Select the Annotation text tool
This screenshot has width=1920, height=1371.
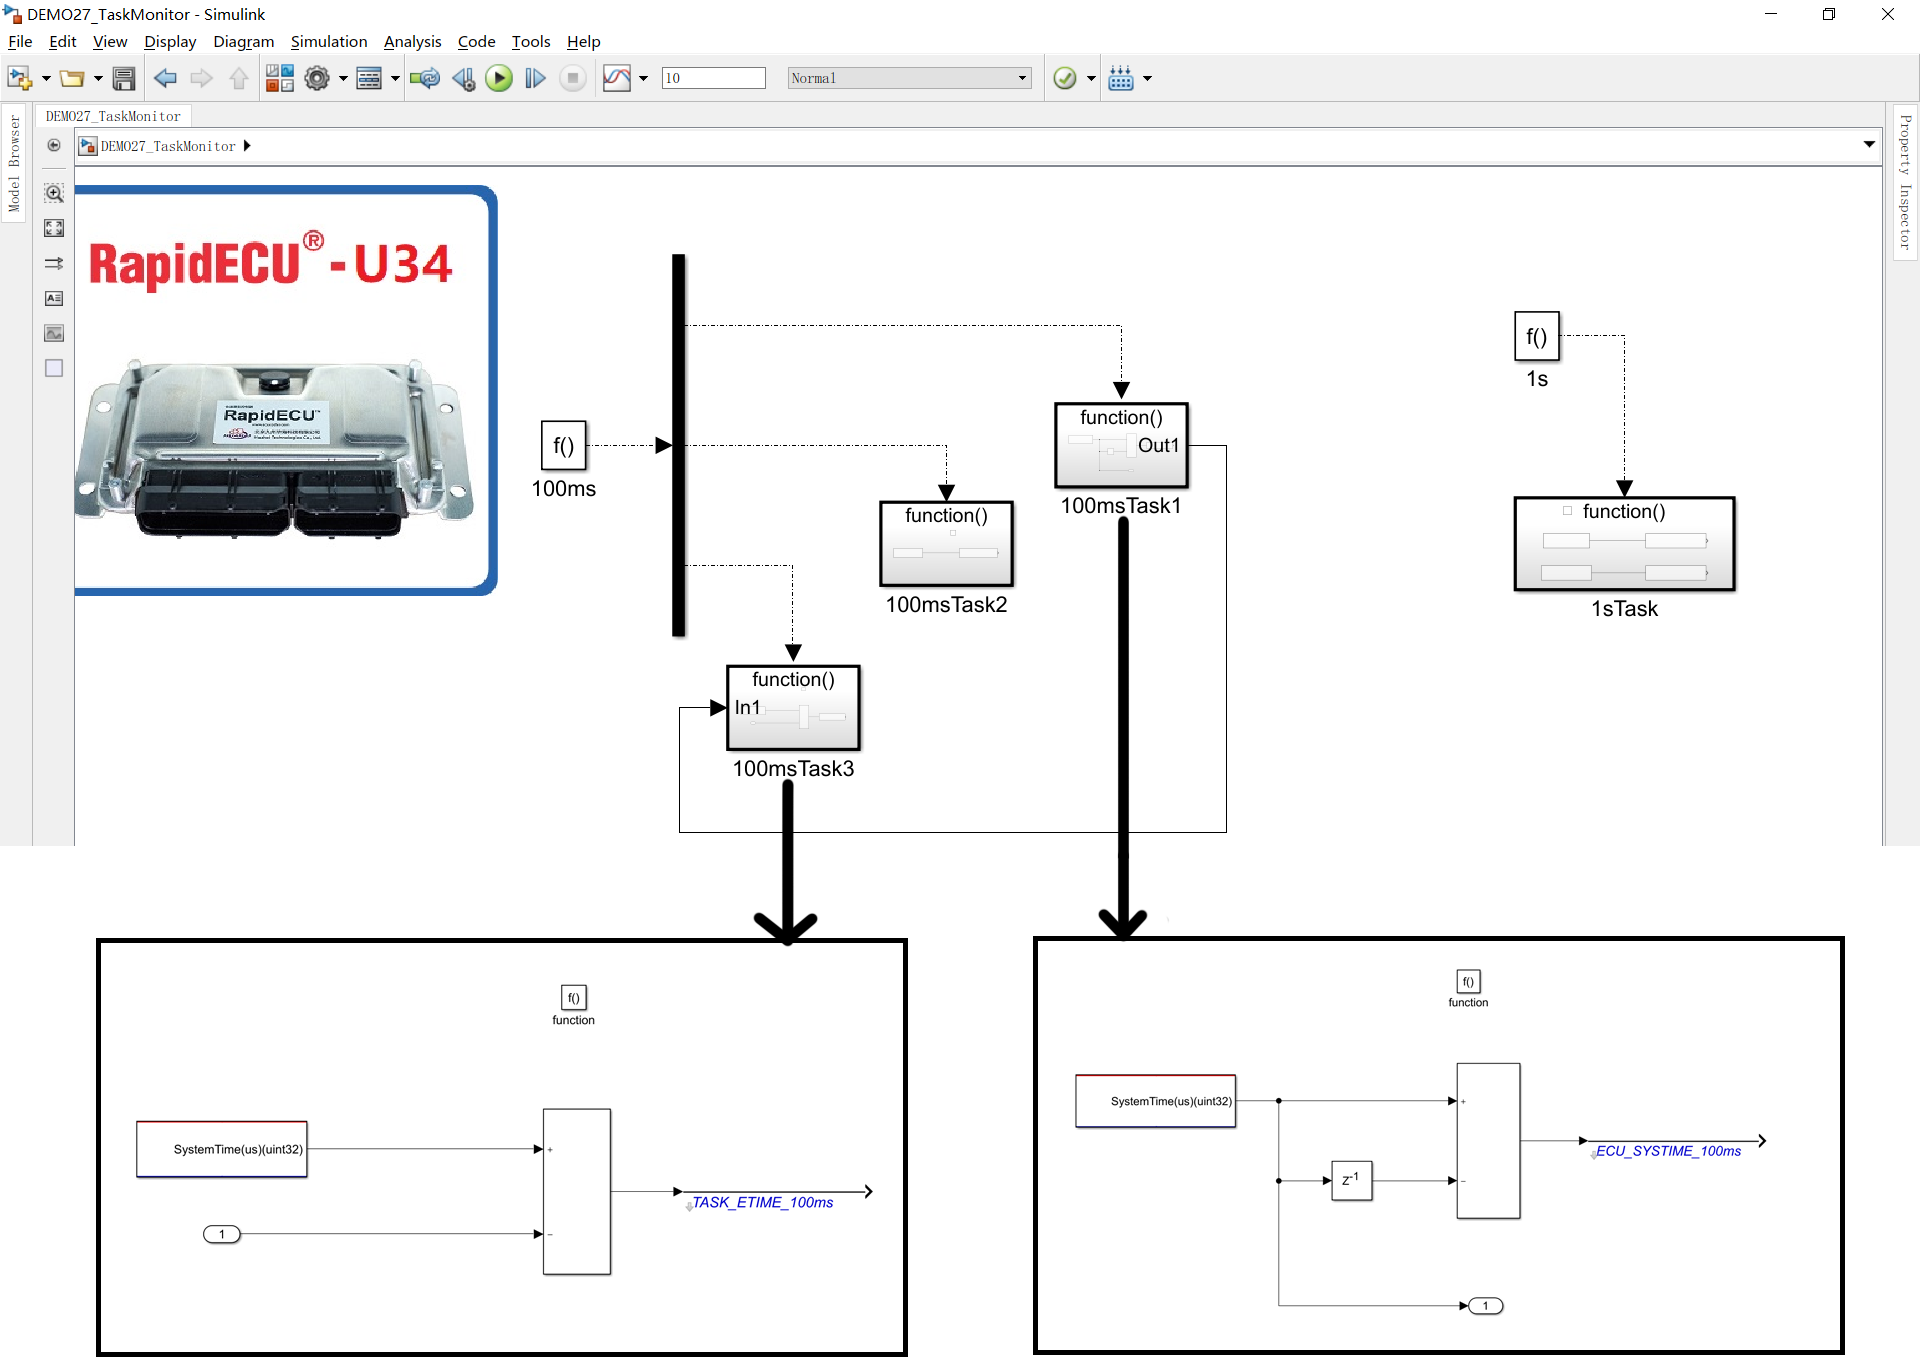tap(54, 298)
